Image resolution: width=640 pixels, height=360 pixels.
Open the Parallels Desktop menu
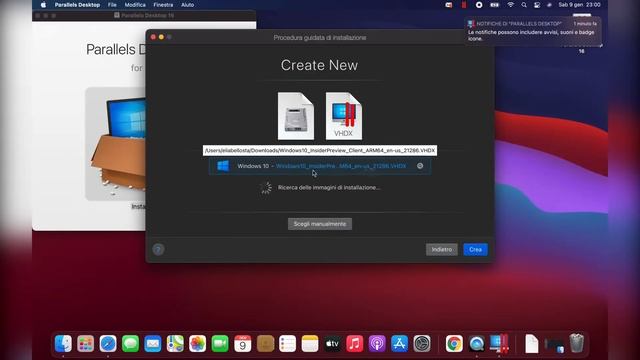77,5
